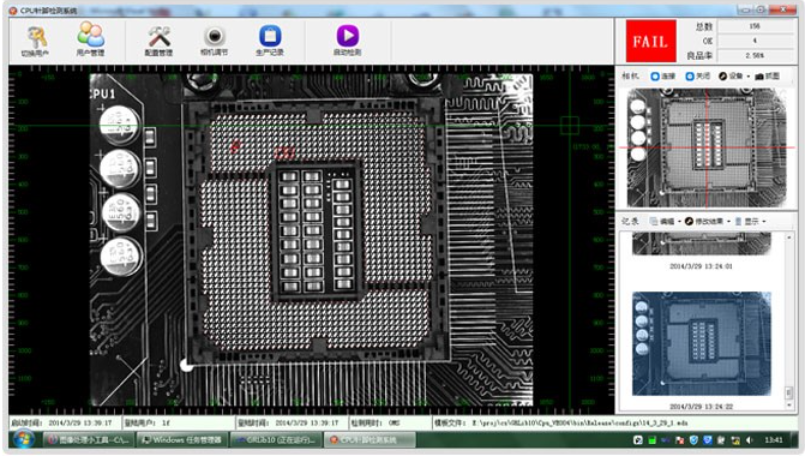Switch to Windows Task Manager taskbar item
Image resolution: width=805 pixels, height=456 pixels.
coord(182,439)
